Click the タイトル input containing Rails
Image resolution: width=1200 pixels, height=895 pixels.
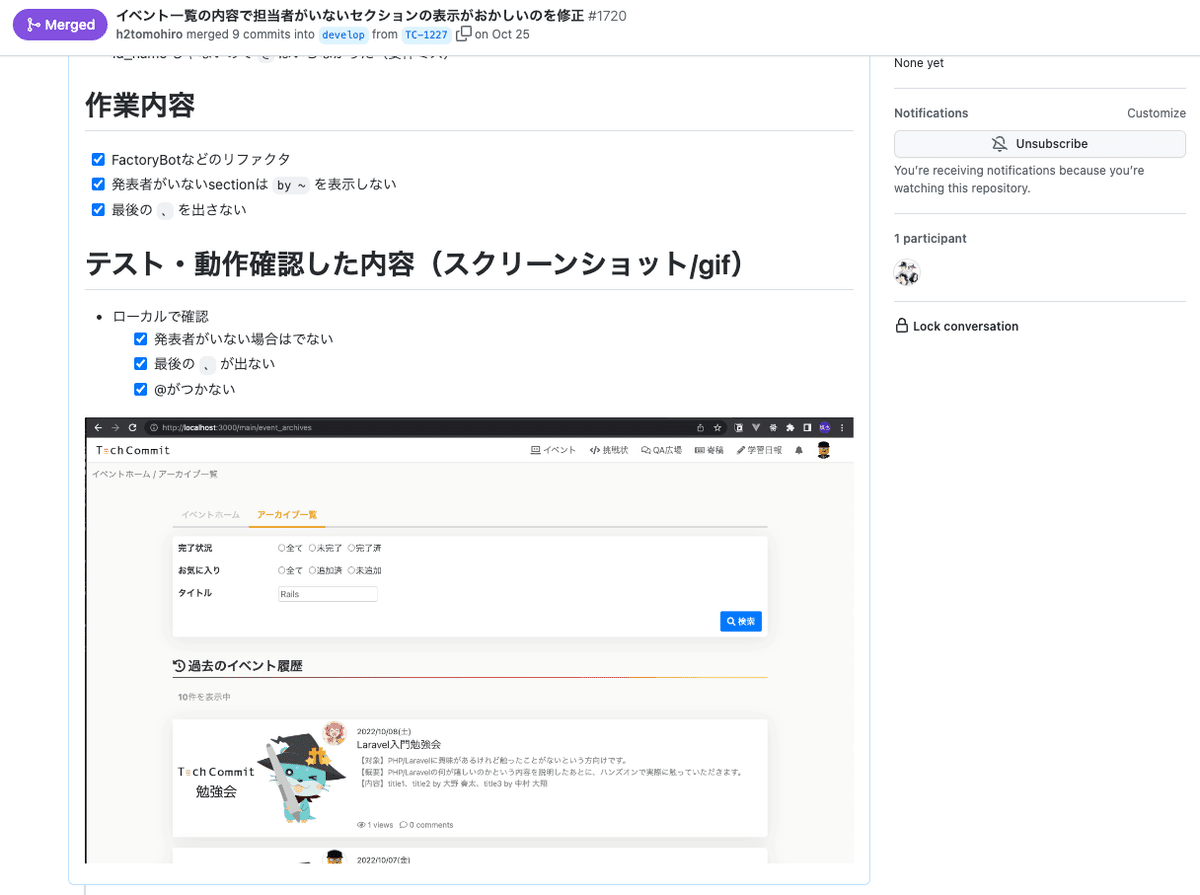click(328, 594)
